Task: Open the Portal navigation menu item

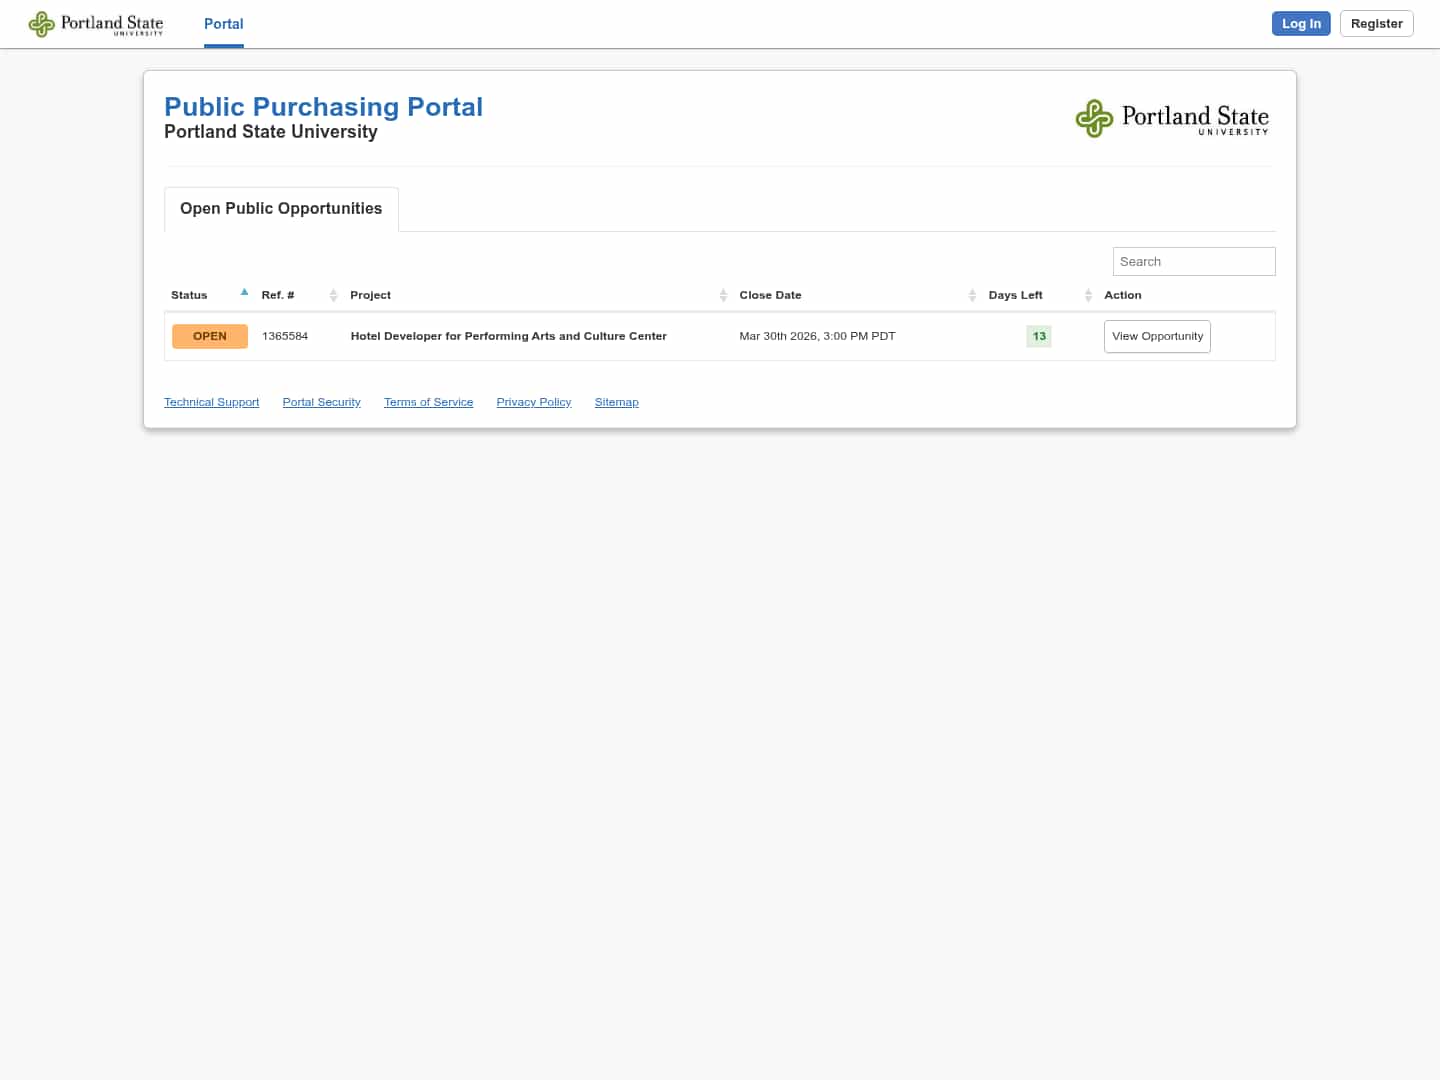Action: click(x=224, y=24)
